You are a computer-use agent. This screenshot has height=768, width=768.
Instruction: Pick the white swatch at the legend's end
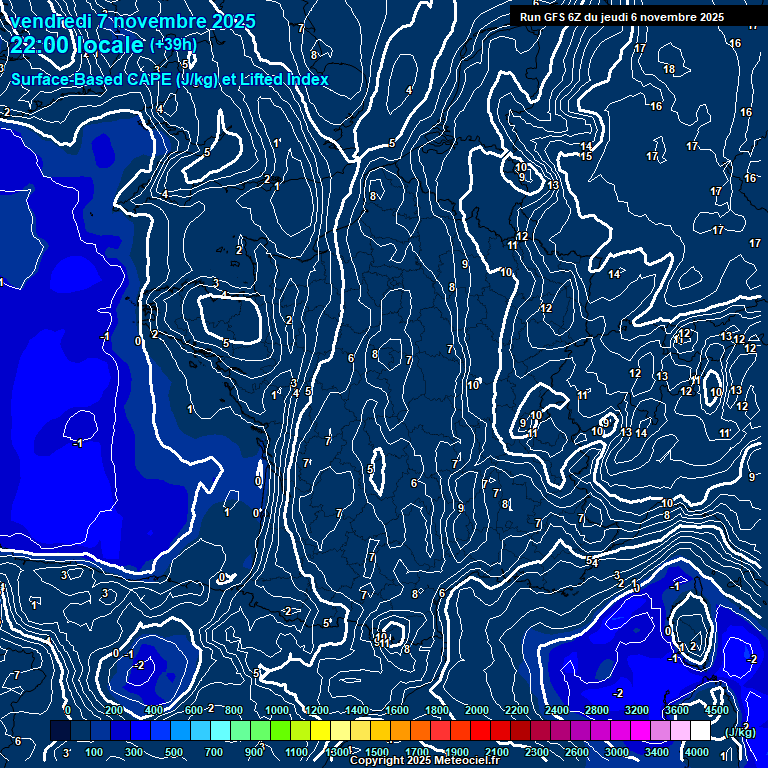(700, 730)
